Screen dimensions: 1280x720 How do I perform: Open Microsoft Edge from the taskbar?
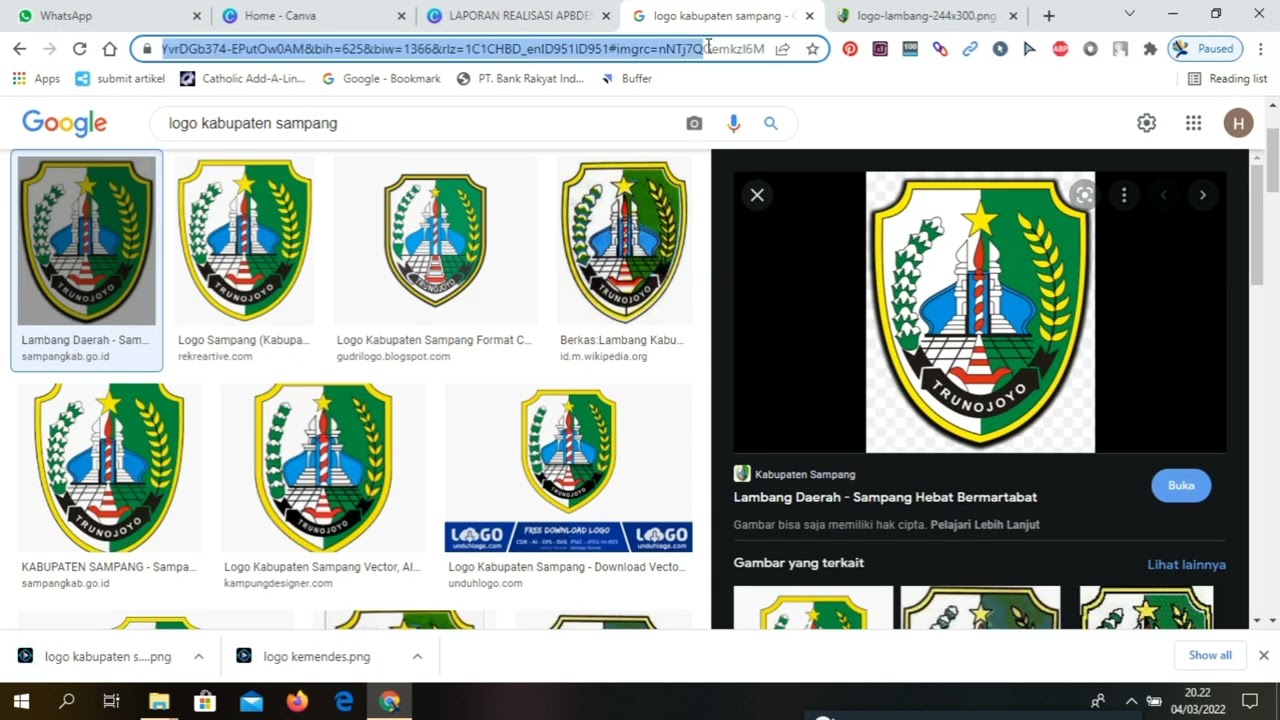pos(343,701)
